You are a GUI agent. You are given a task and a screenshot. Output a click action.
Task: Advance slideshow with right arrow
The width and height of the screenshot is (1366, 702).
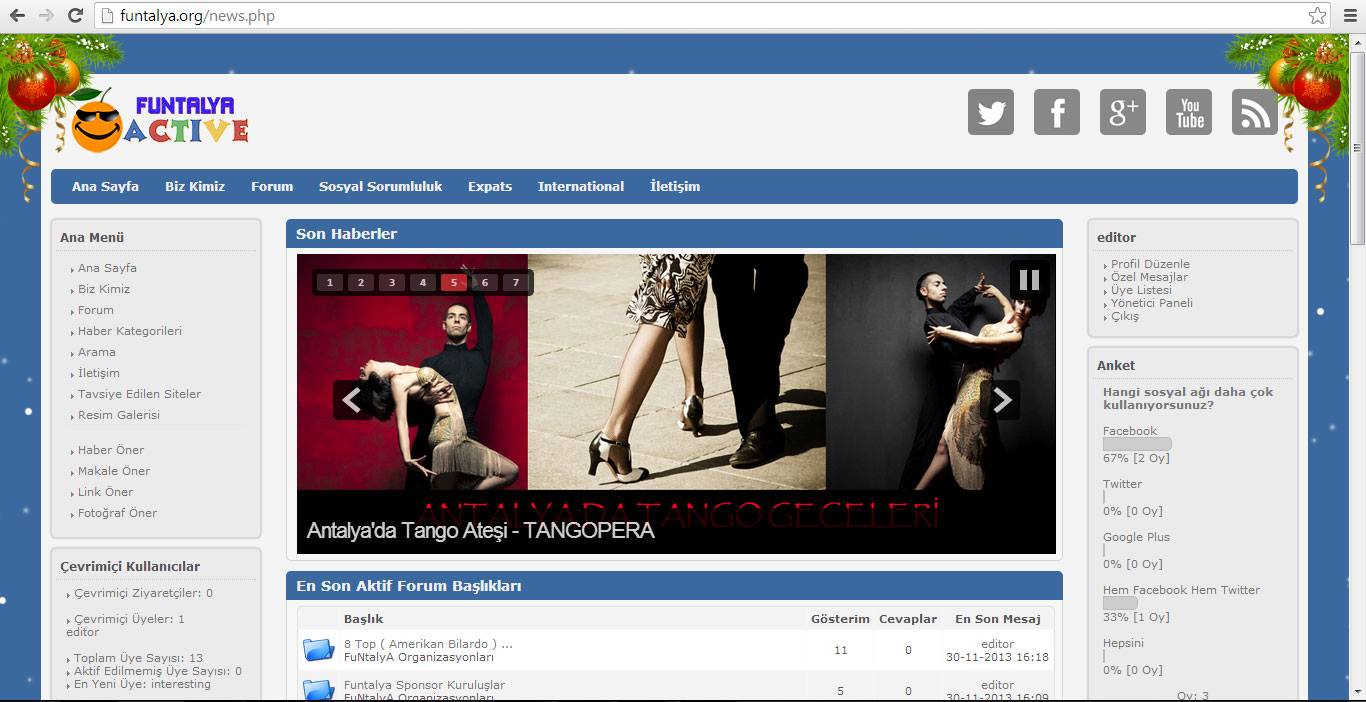click(x=1001, y=400)
